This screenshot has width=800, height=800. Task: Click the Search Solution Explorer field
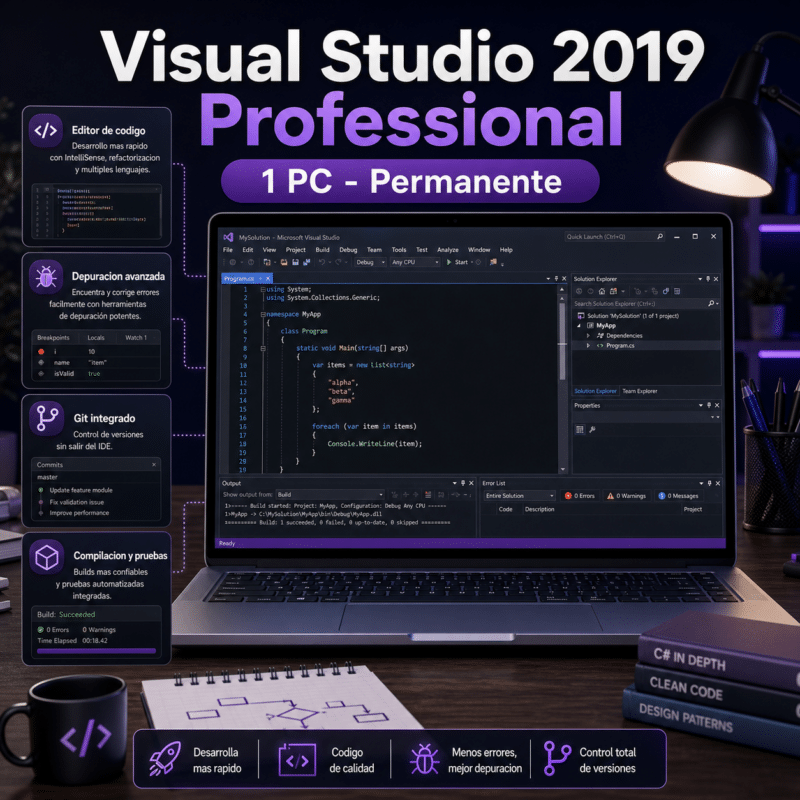[645, 304]
